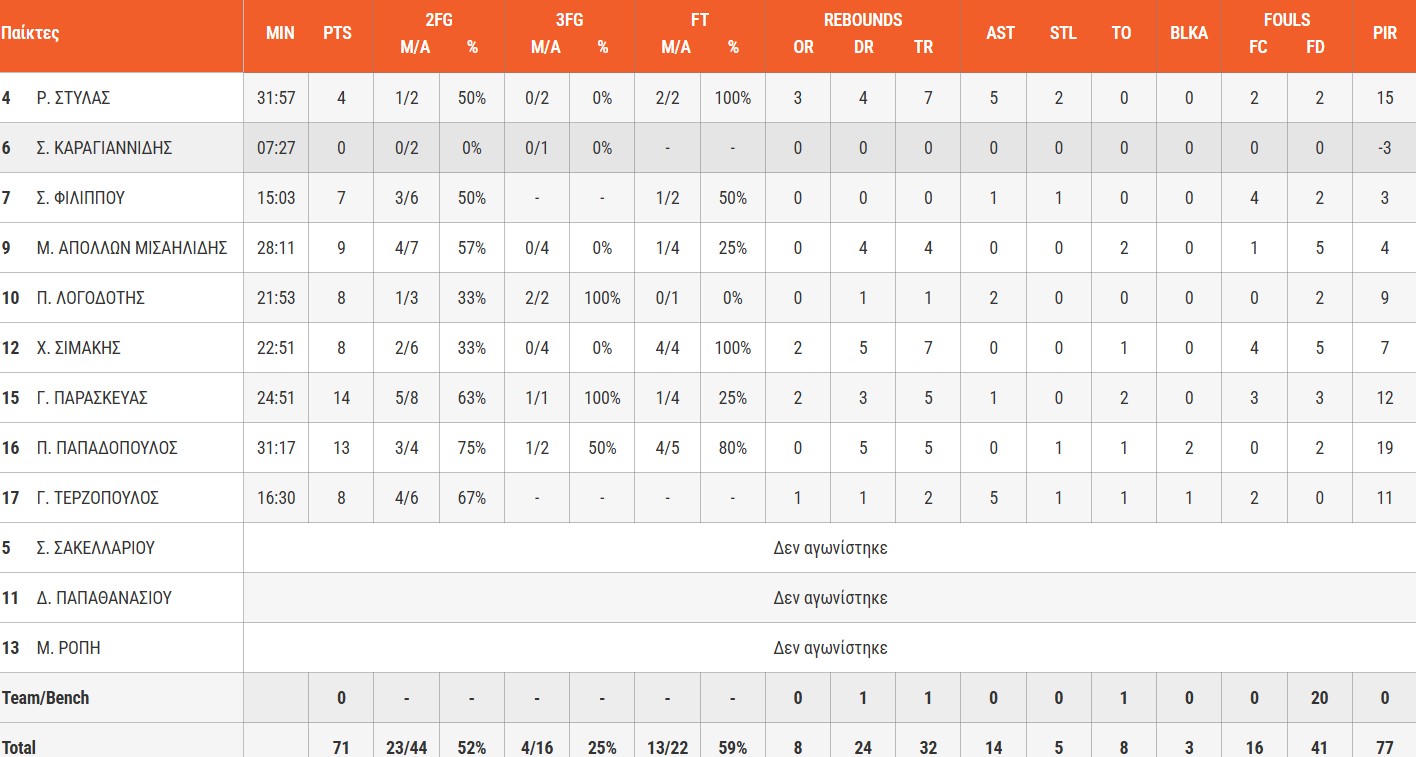
Task: Click the Παίκτες column header
Action: click(30, 33)
